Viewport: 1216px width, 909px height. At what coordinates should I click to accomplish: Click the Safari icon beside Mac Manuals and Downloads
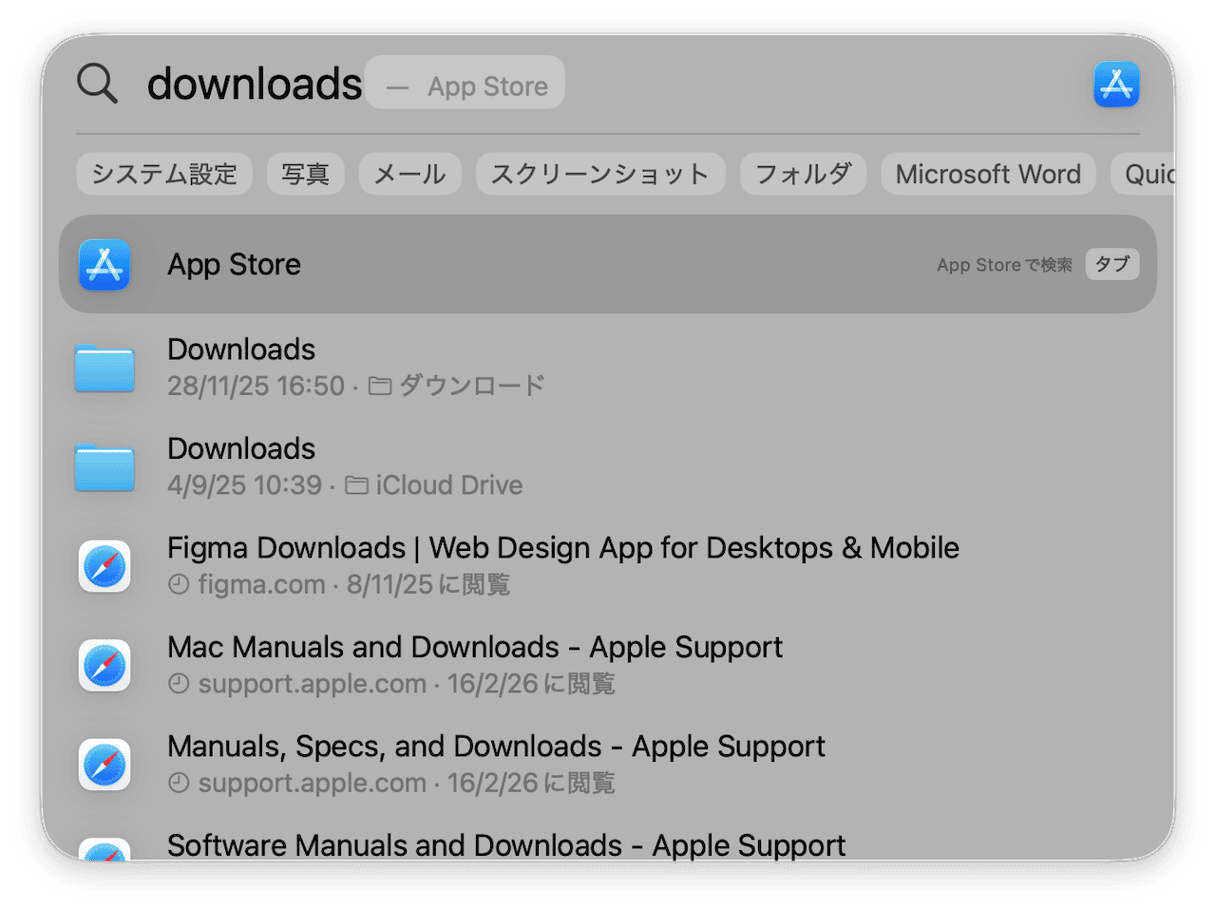point(105,665)
